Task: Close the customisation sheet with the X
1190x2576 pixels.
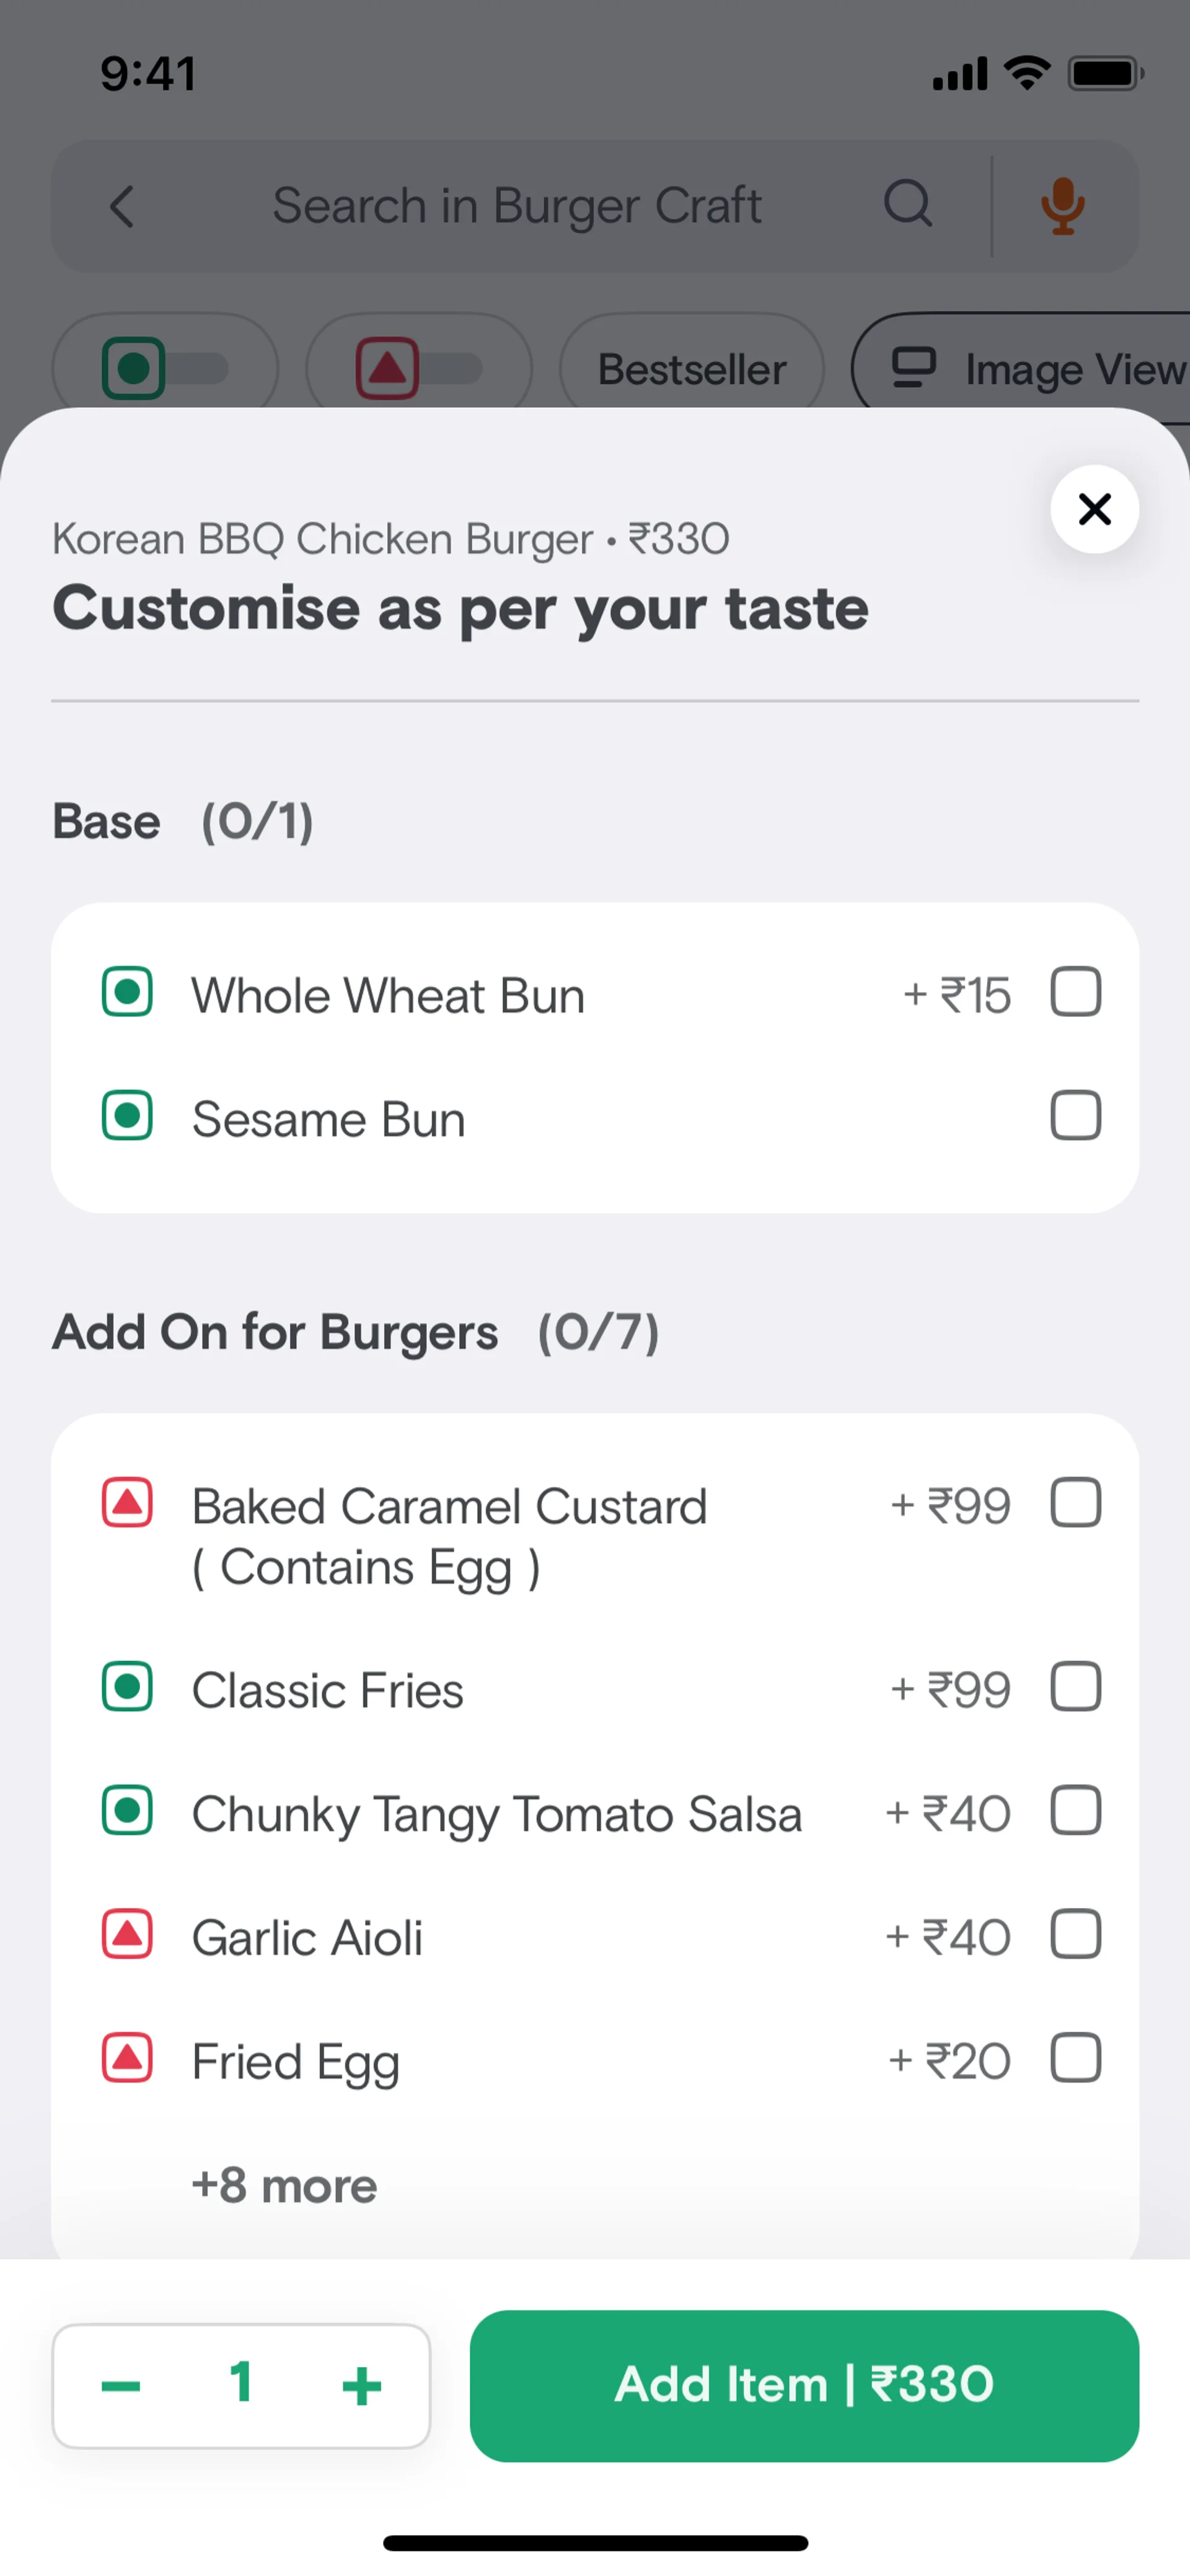Action: 1094,509
